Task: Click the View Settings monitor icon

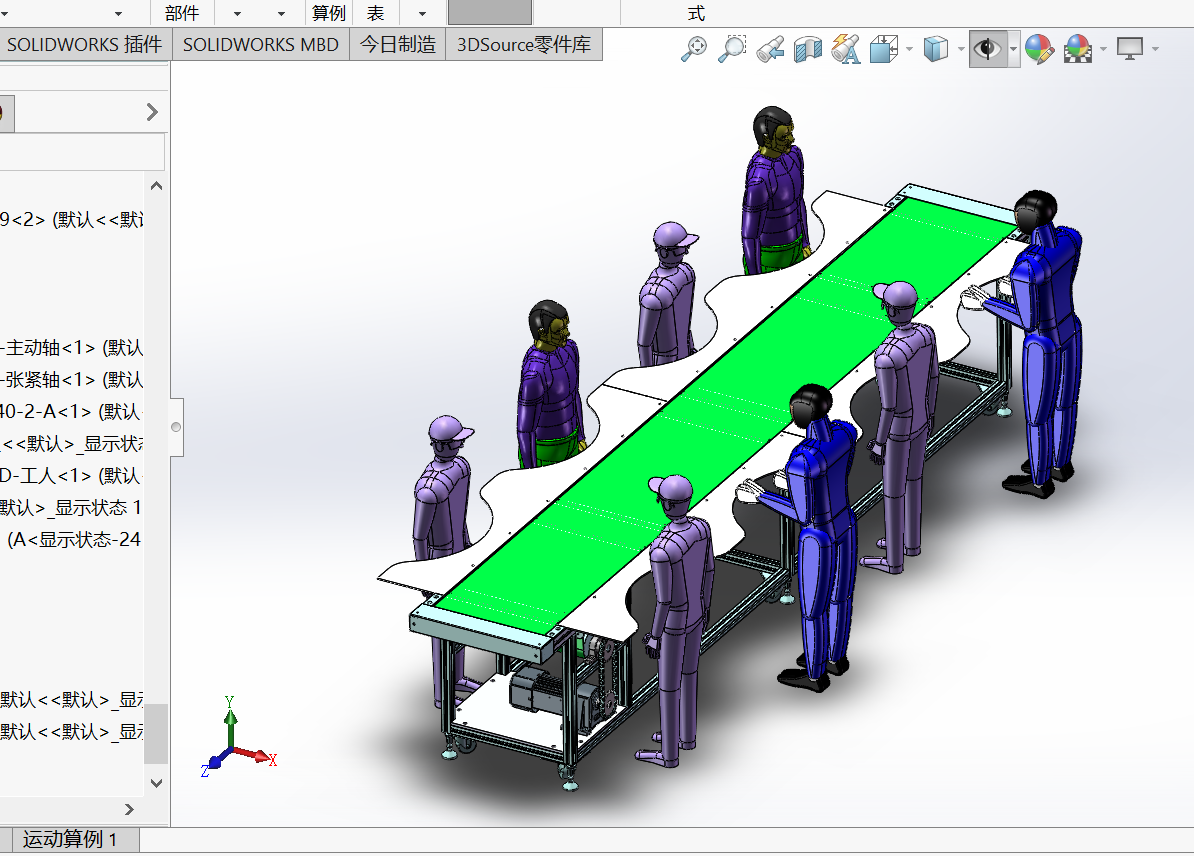Action: click(1130, 49)
